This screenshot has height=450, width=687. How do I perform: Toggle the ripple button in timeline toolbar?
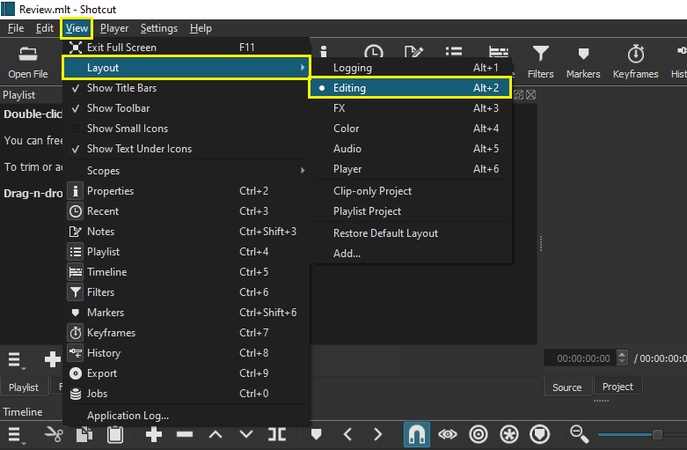point(478,435)
